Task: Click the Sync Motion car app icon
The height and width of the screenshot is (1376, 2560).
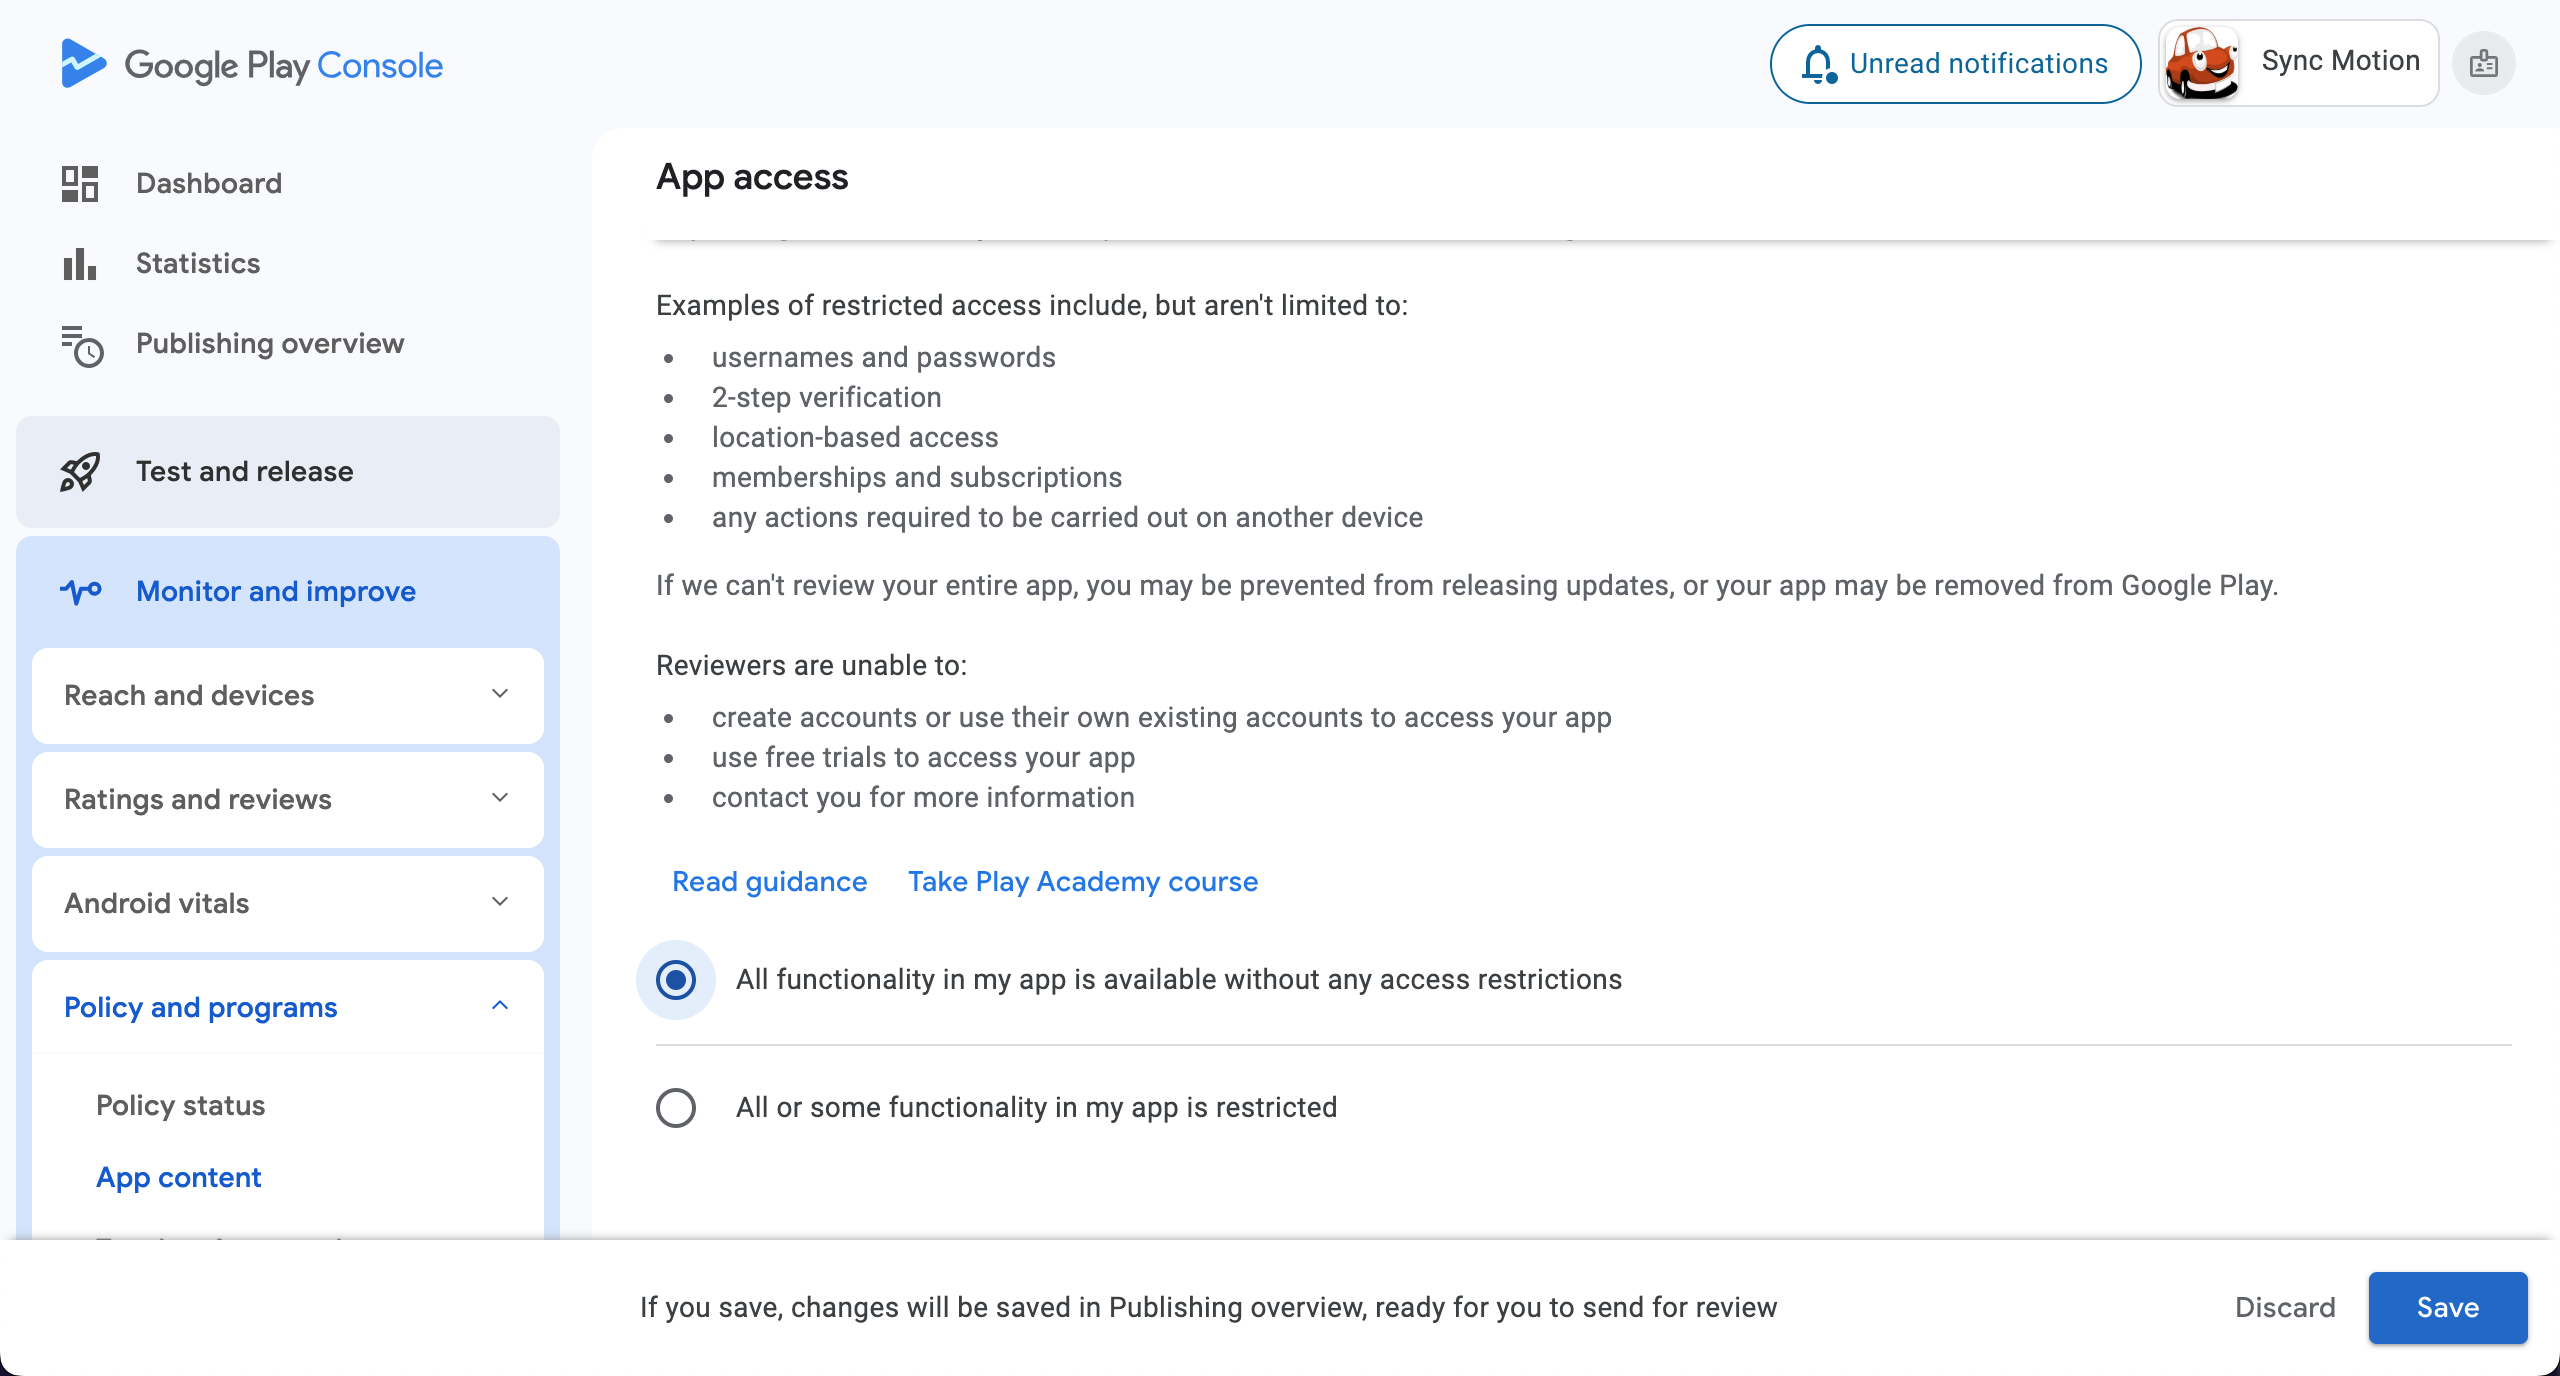Action: point(2201,63)
